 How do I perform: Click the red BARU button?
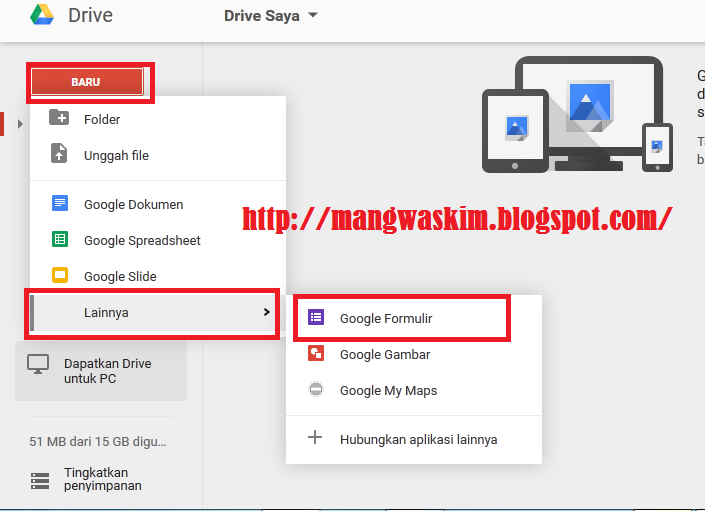[x=87, y=82]
